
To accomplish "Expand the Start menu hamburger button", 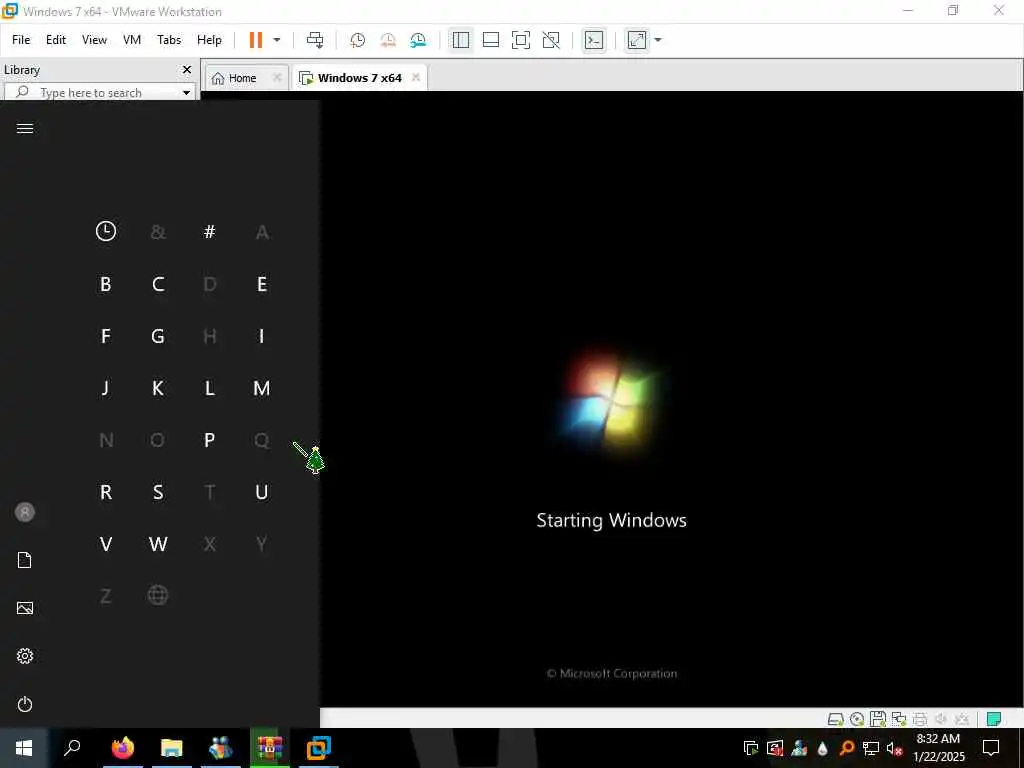I will pos(25,128).
